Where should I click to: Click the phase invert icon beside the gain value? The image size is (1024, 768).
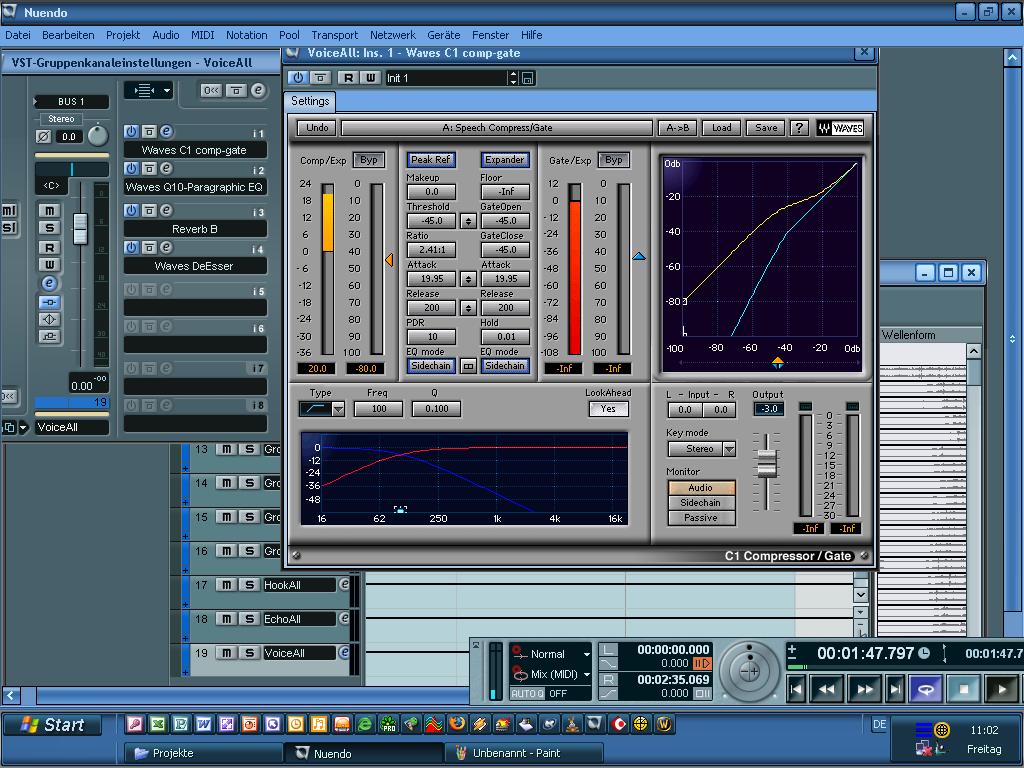(x=43, y=136)
